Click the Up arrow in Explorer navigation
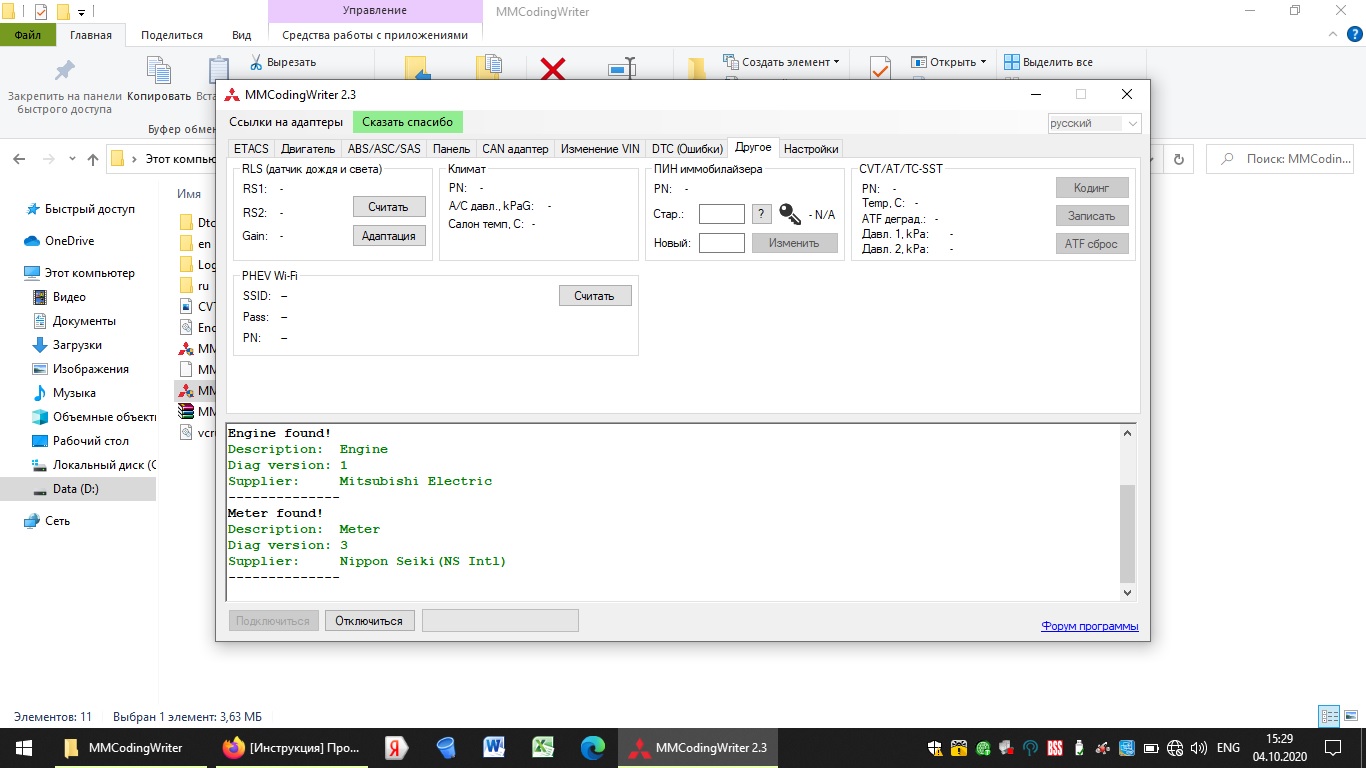This screenshot has width=1366, height=768. pyautogui.click(x=93, y=159)
